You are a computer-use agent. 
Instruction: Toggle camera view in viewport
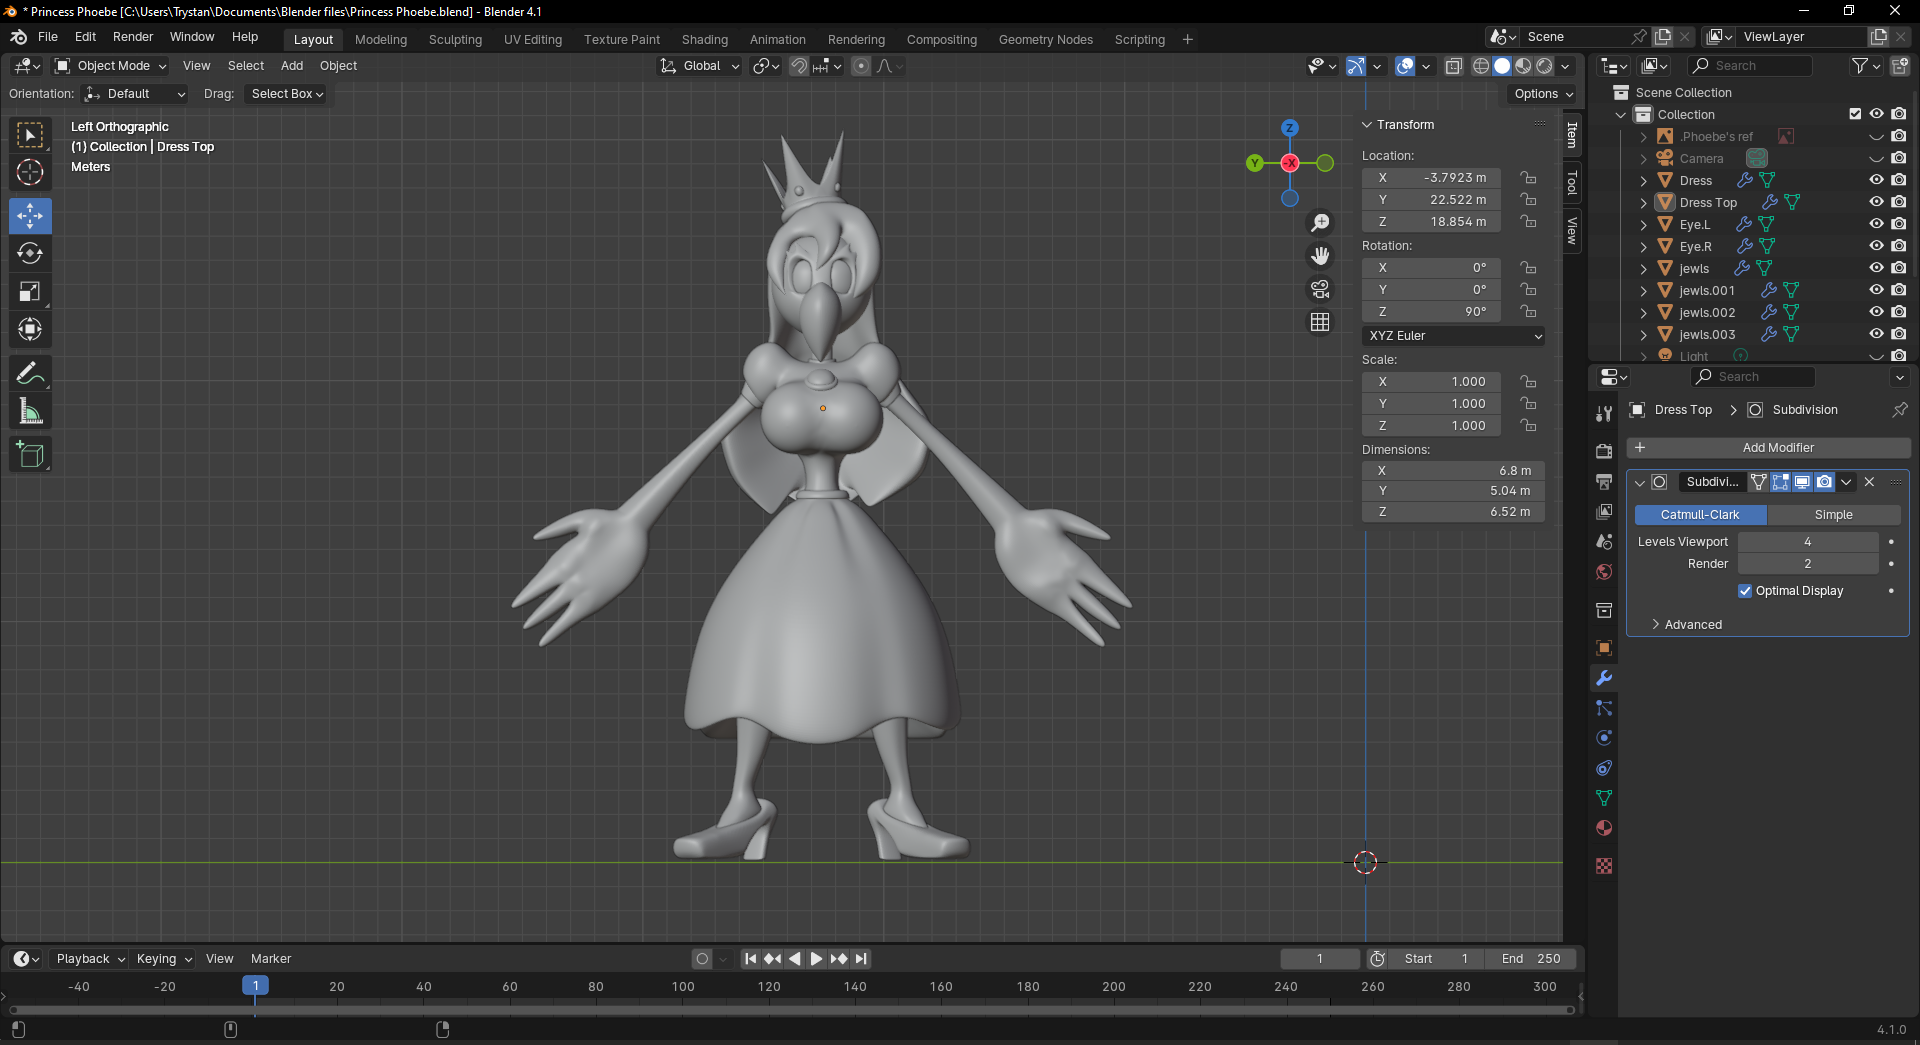point(1320,289)
